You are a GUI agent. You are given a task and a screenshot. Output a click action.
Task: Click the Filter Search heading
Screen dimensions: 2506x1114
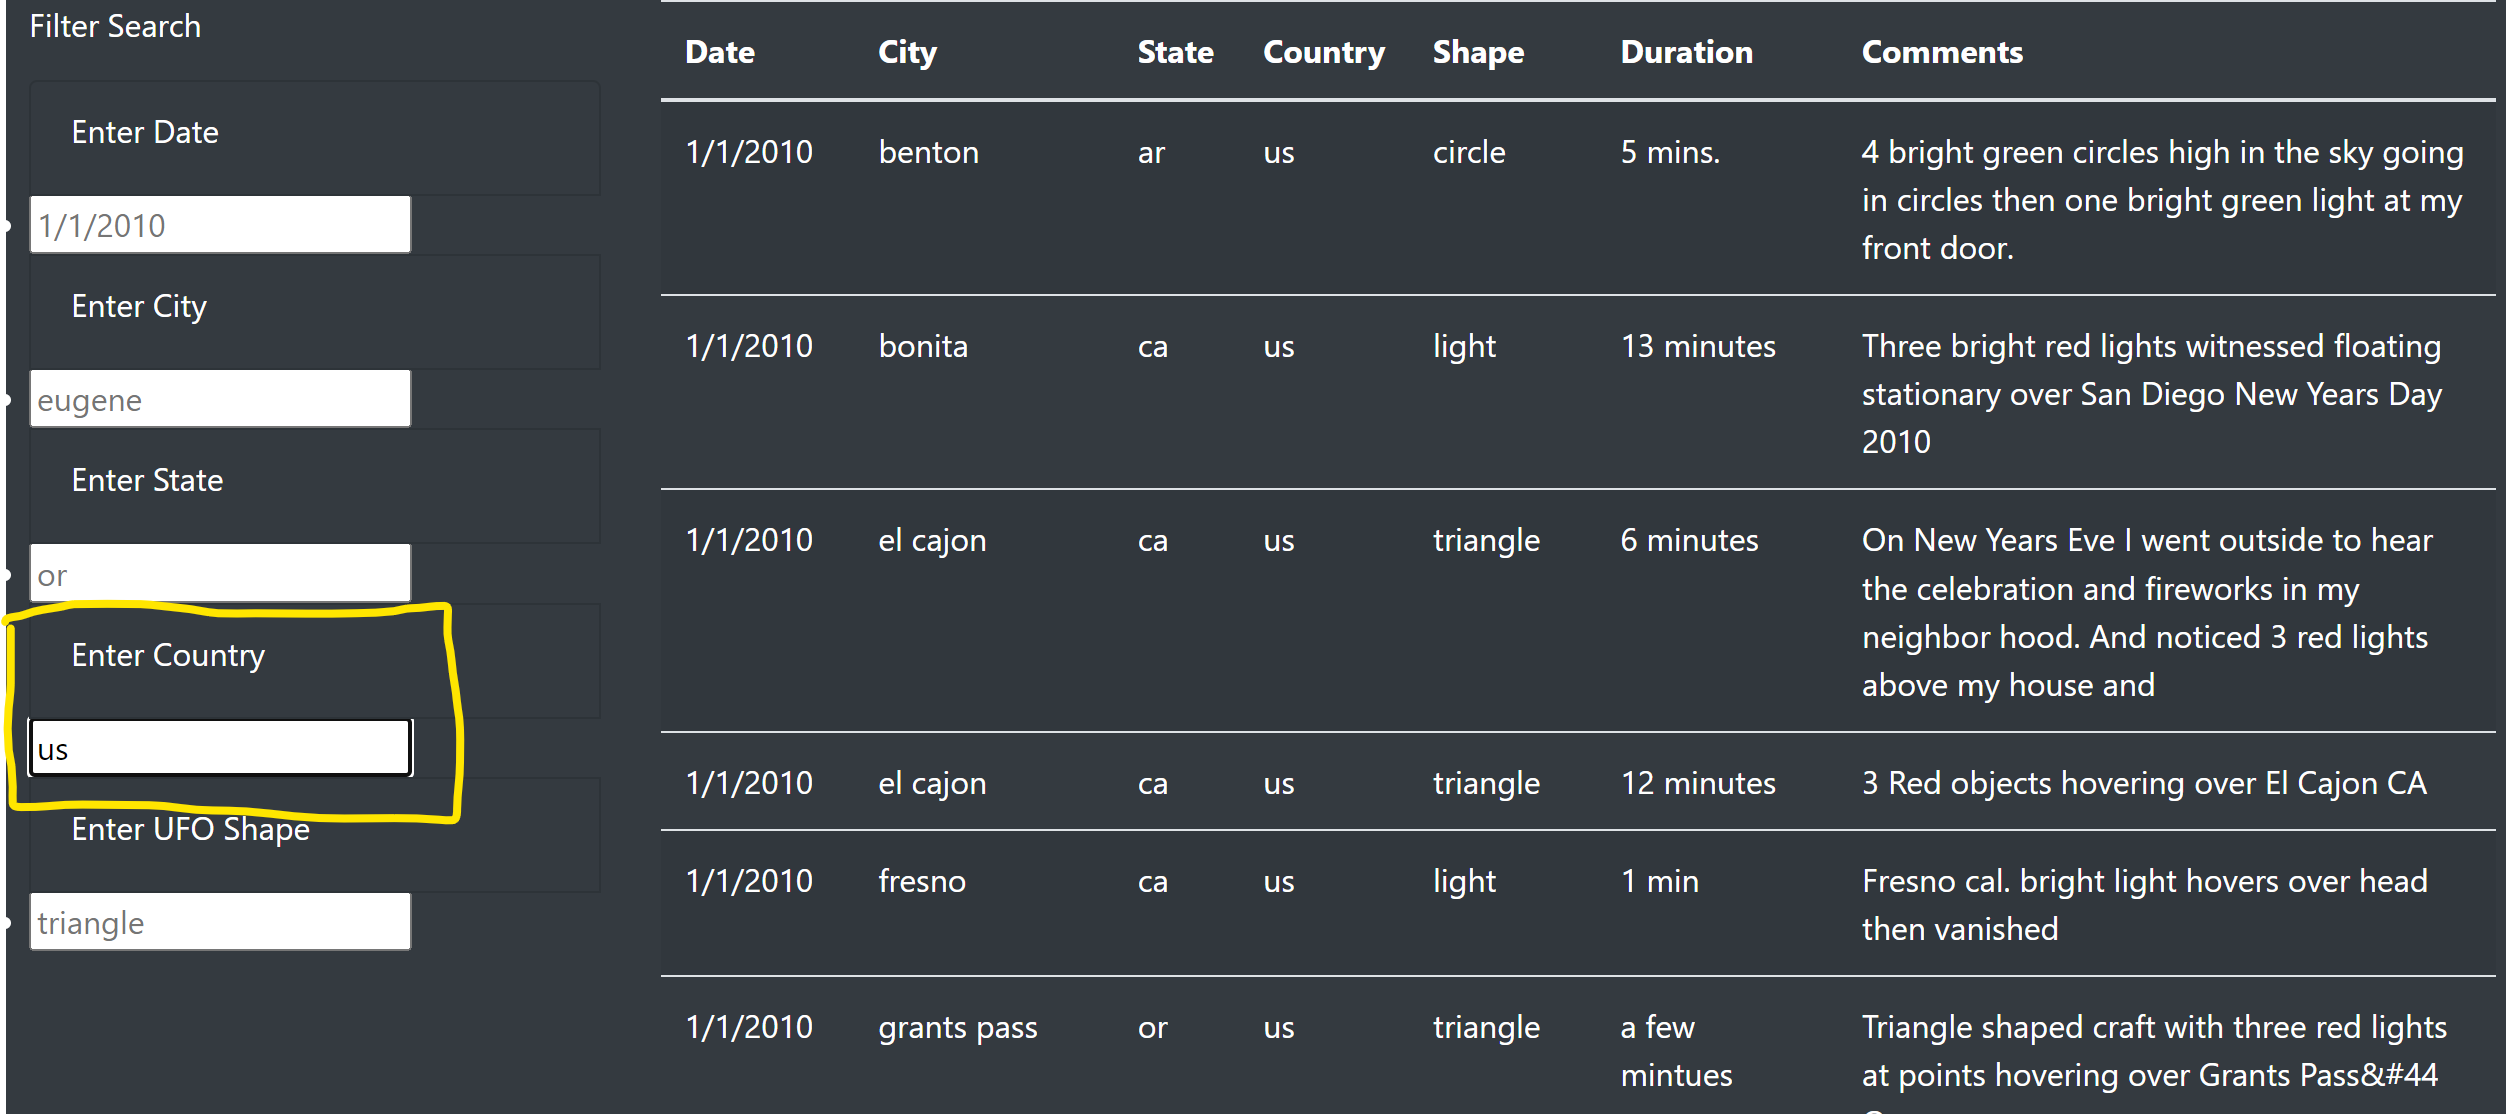click(x=115, y=26)
